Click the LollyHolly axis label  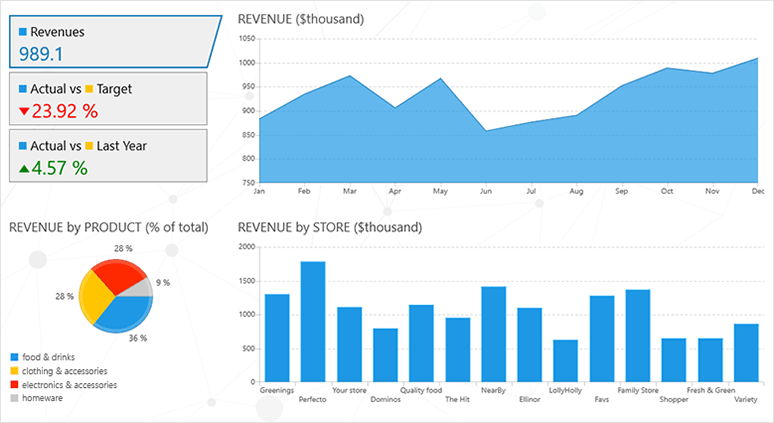tap(566, 390)
